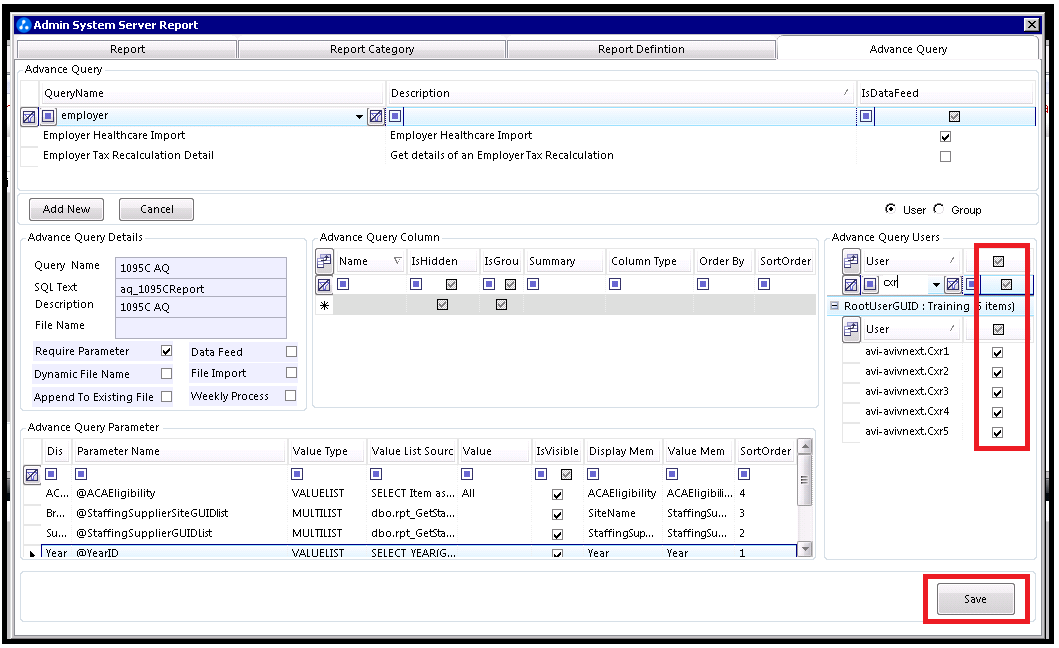Screen dimensions: 1059x648
Task: Click the parameter grid scrollbar up arrow
Action: tap(804, 446)
